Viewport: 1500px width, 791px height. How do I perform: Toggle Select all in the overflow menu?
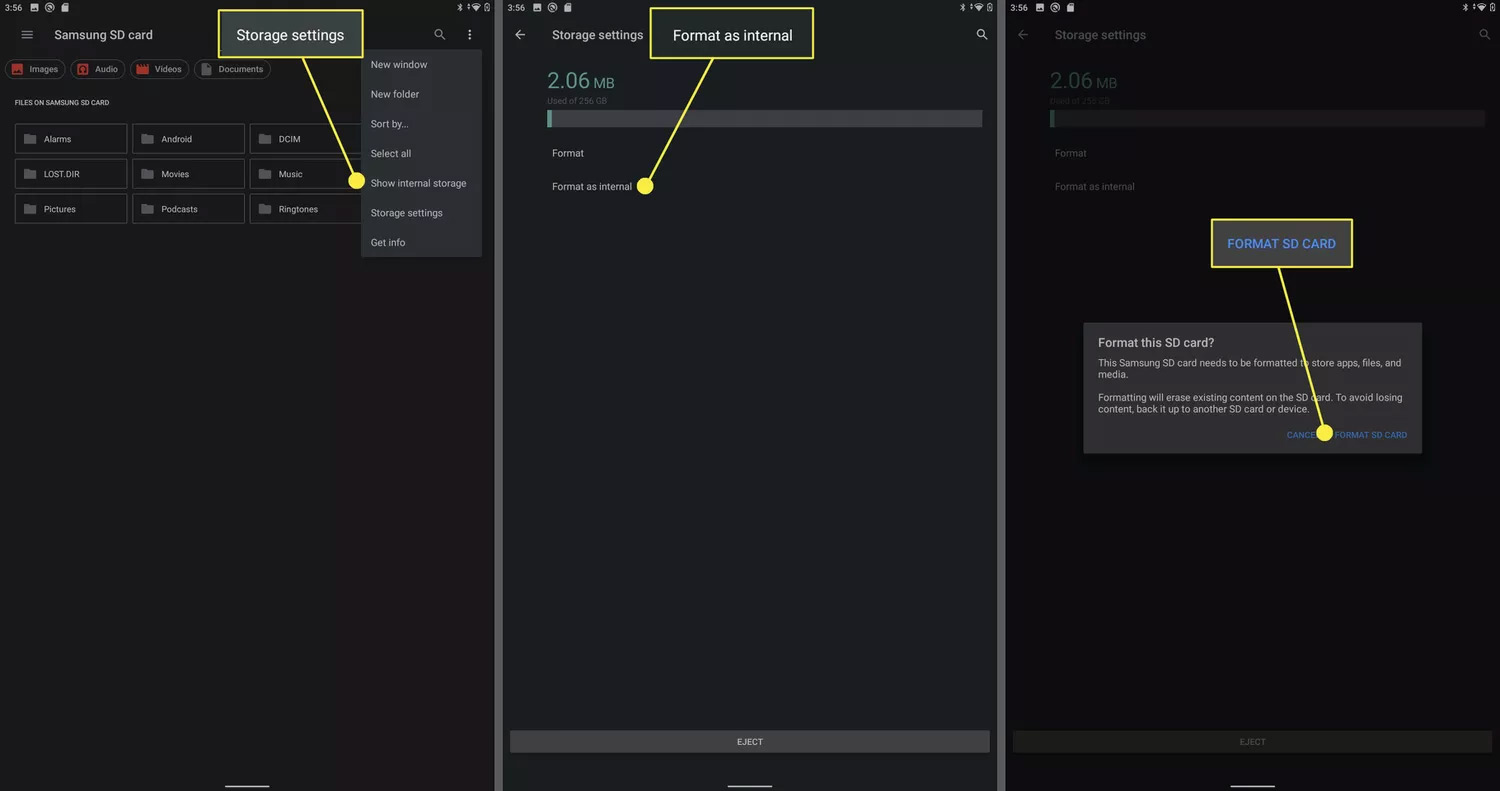(x=390, y=153)
